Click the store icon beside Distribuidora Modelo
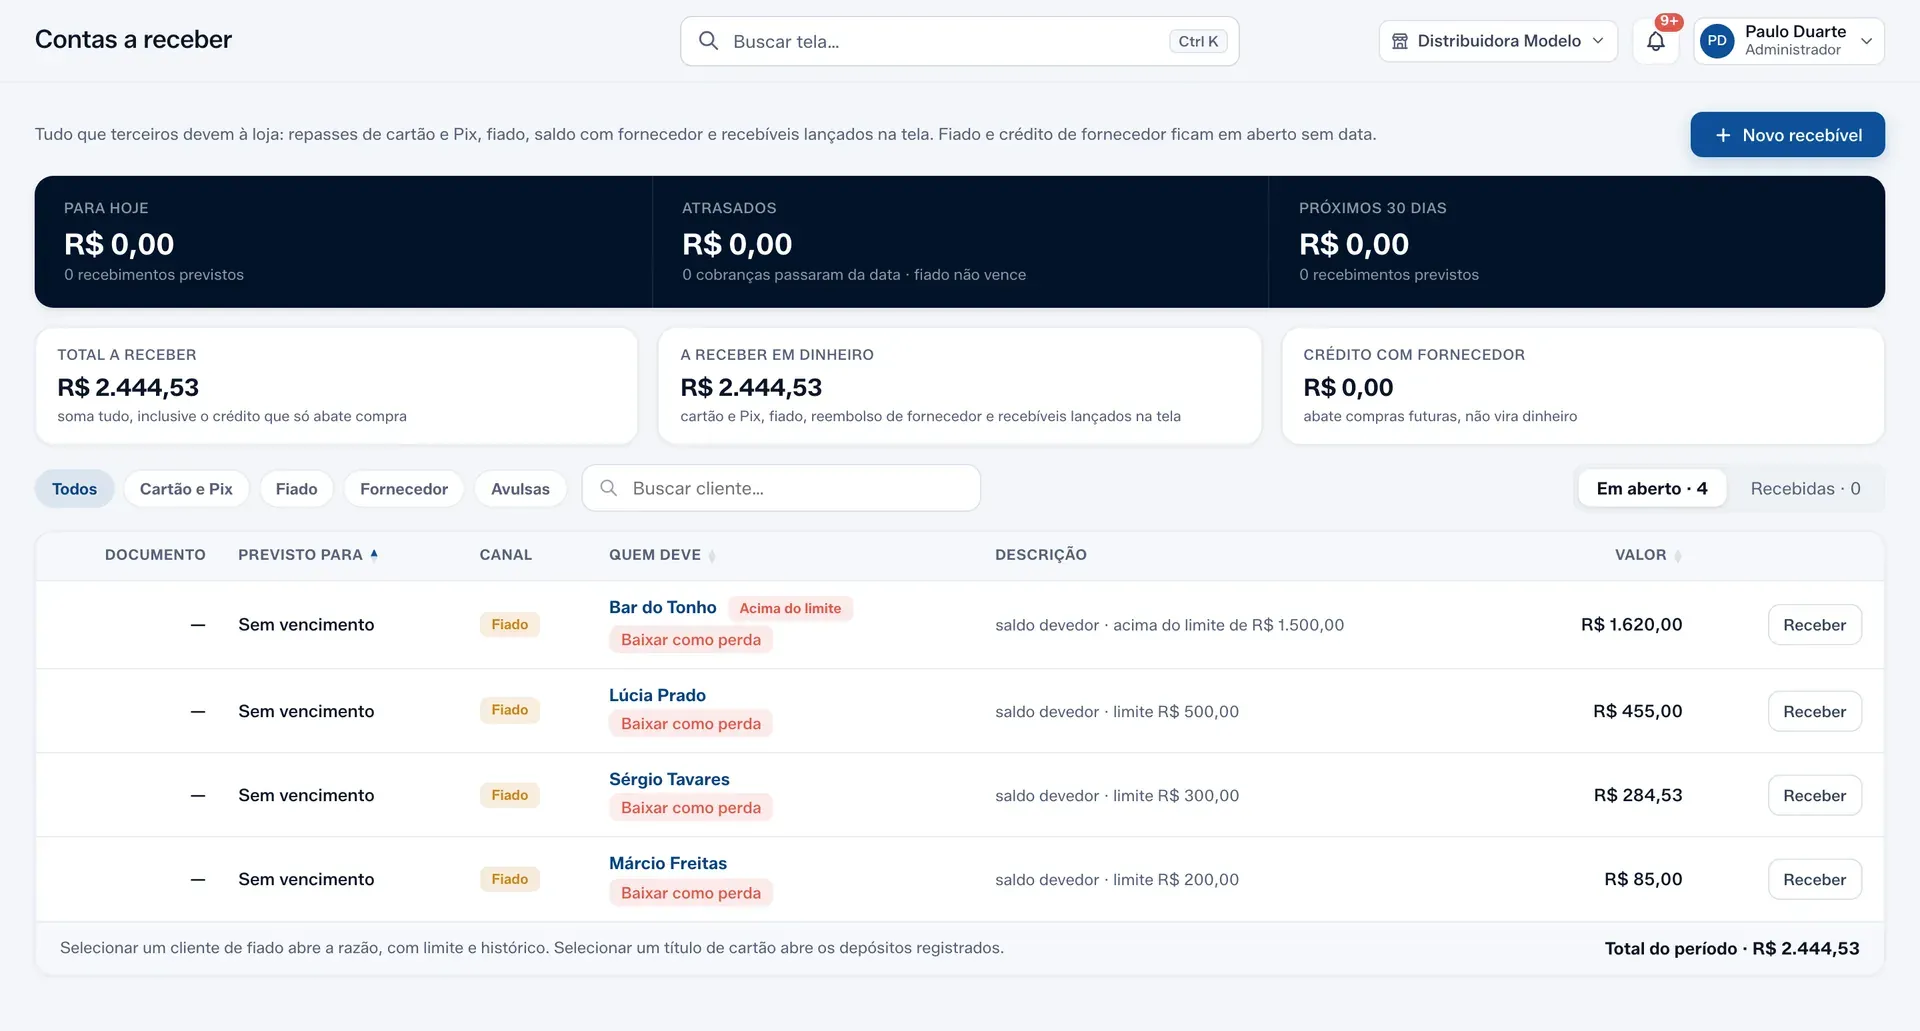This screenshot has width=1920, height=1031. (x=1400, y=41)
